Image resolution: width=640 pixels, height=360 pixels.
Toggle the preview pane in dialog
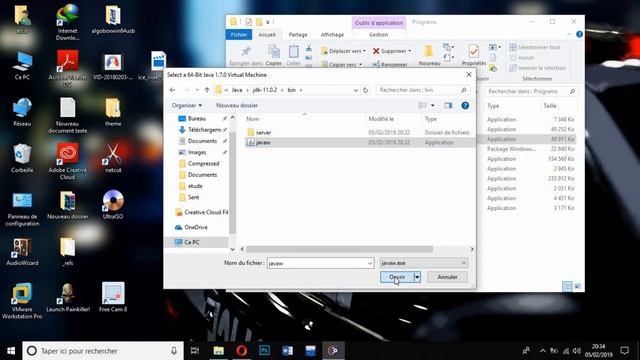tap(448, 105)
